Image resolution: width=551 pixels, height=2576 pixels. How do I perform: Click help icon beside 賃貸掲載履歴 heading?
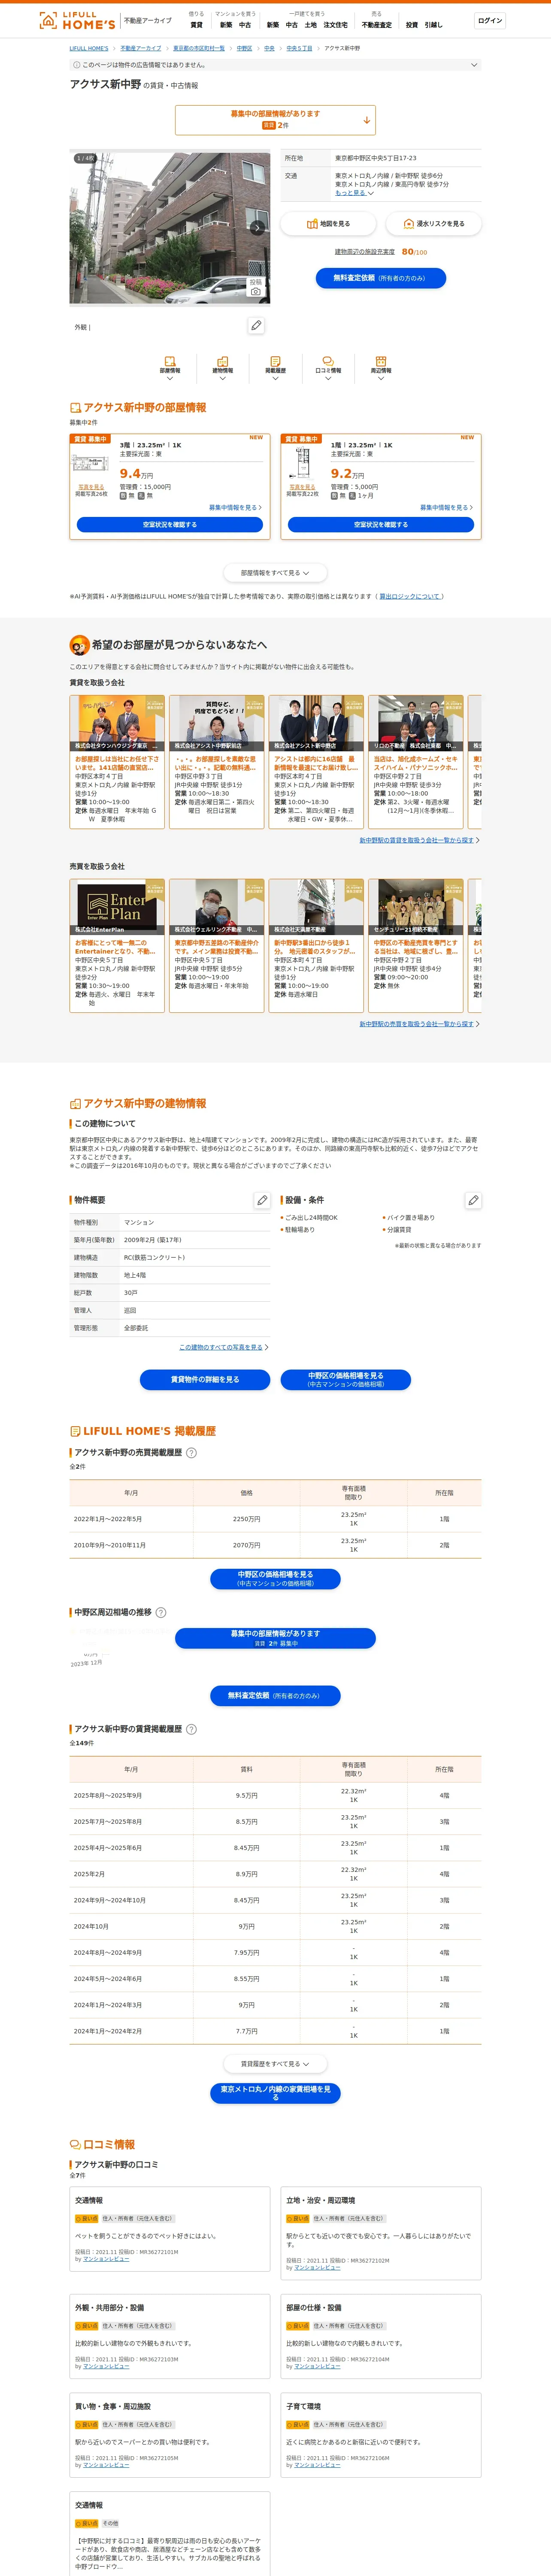(x=191, y=1729)
